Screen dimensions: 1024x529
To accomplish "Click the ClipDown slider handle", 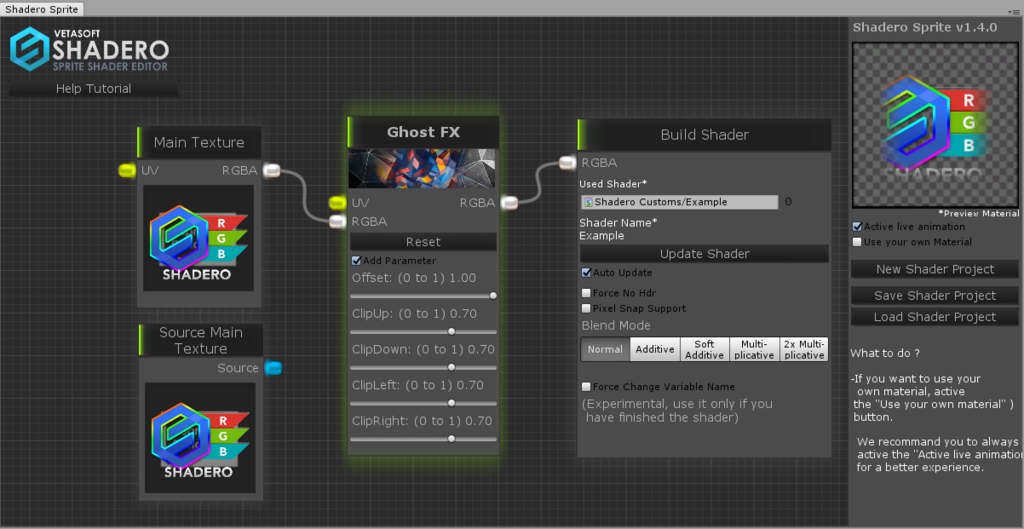I will tap(451, 368).
